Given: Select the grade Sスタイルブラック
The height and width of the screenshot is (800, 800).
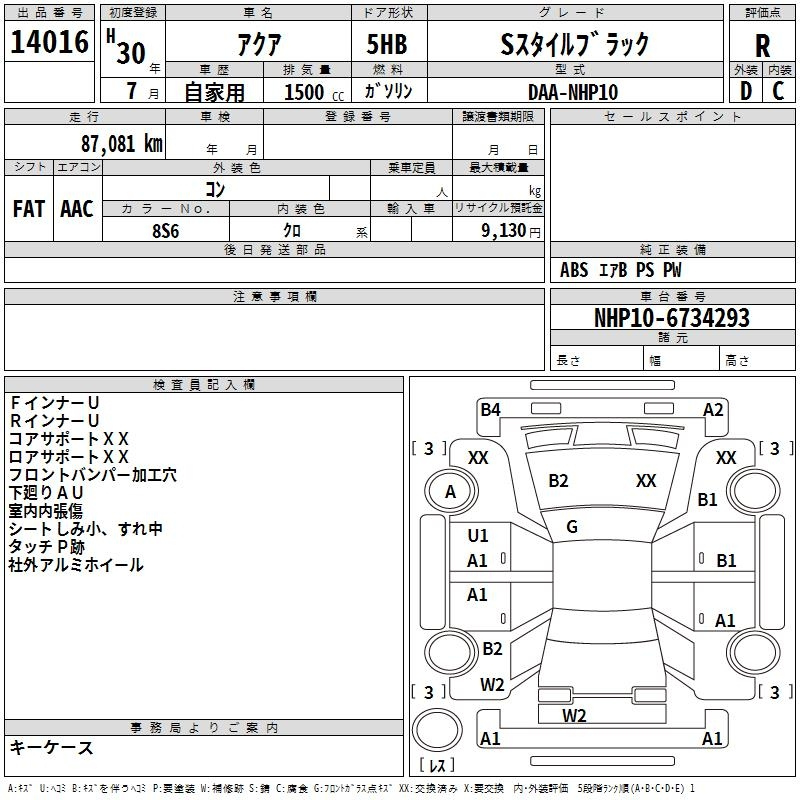Looking at the screenshot, I should [x=575, y=44].
